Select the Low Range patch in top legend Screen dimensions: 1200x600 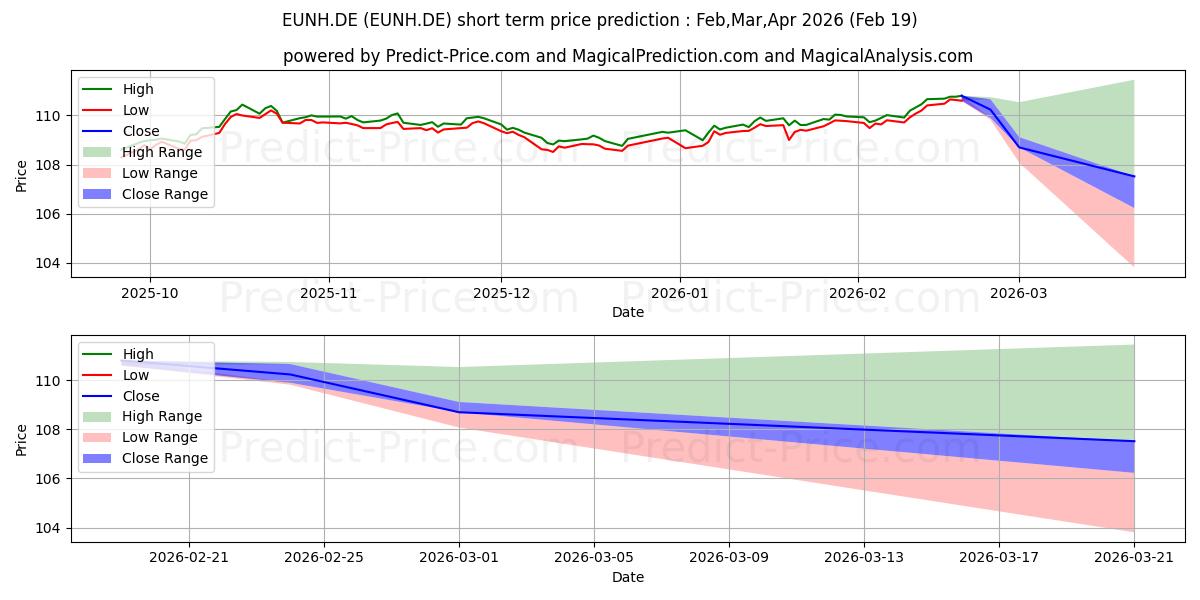(x=99, y=174)
